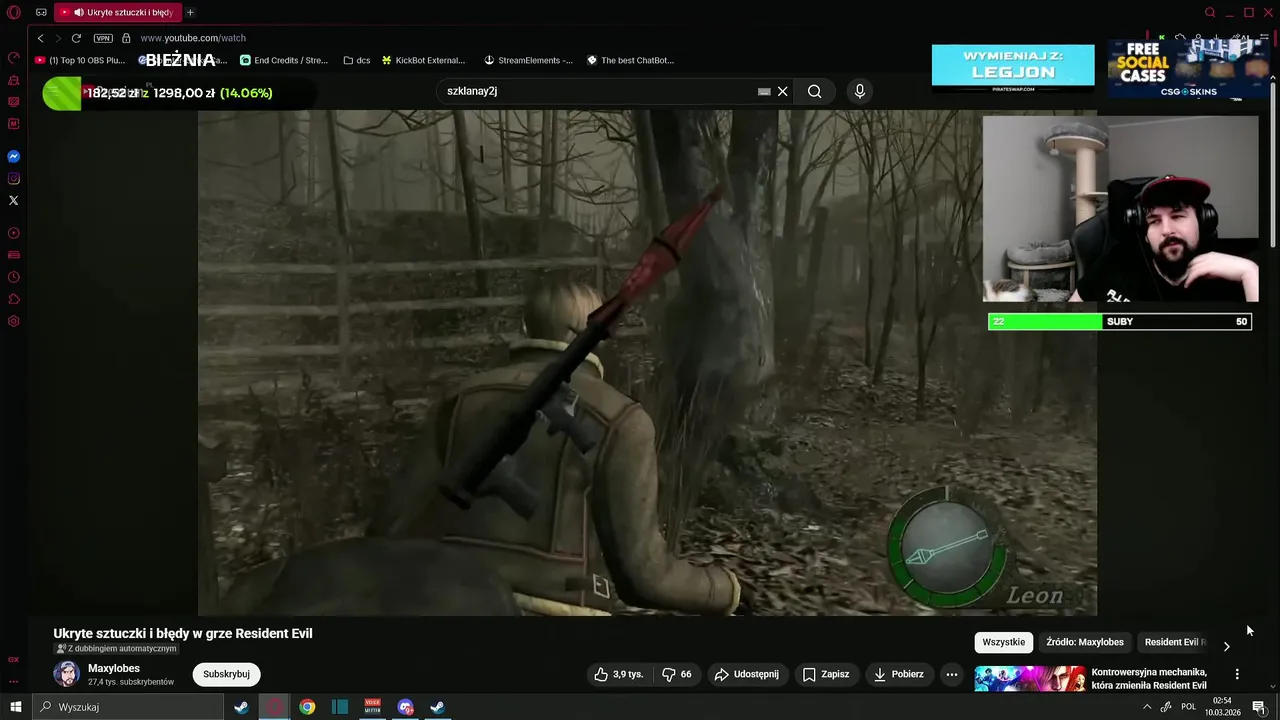Open the Opera GX menu logo

[x=13, y=13]
